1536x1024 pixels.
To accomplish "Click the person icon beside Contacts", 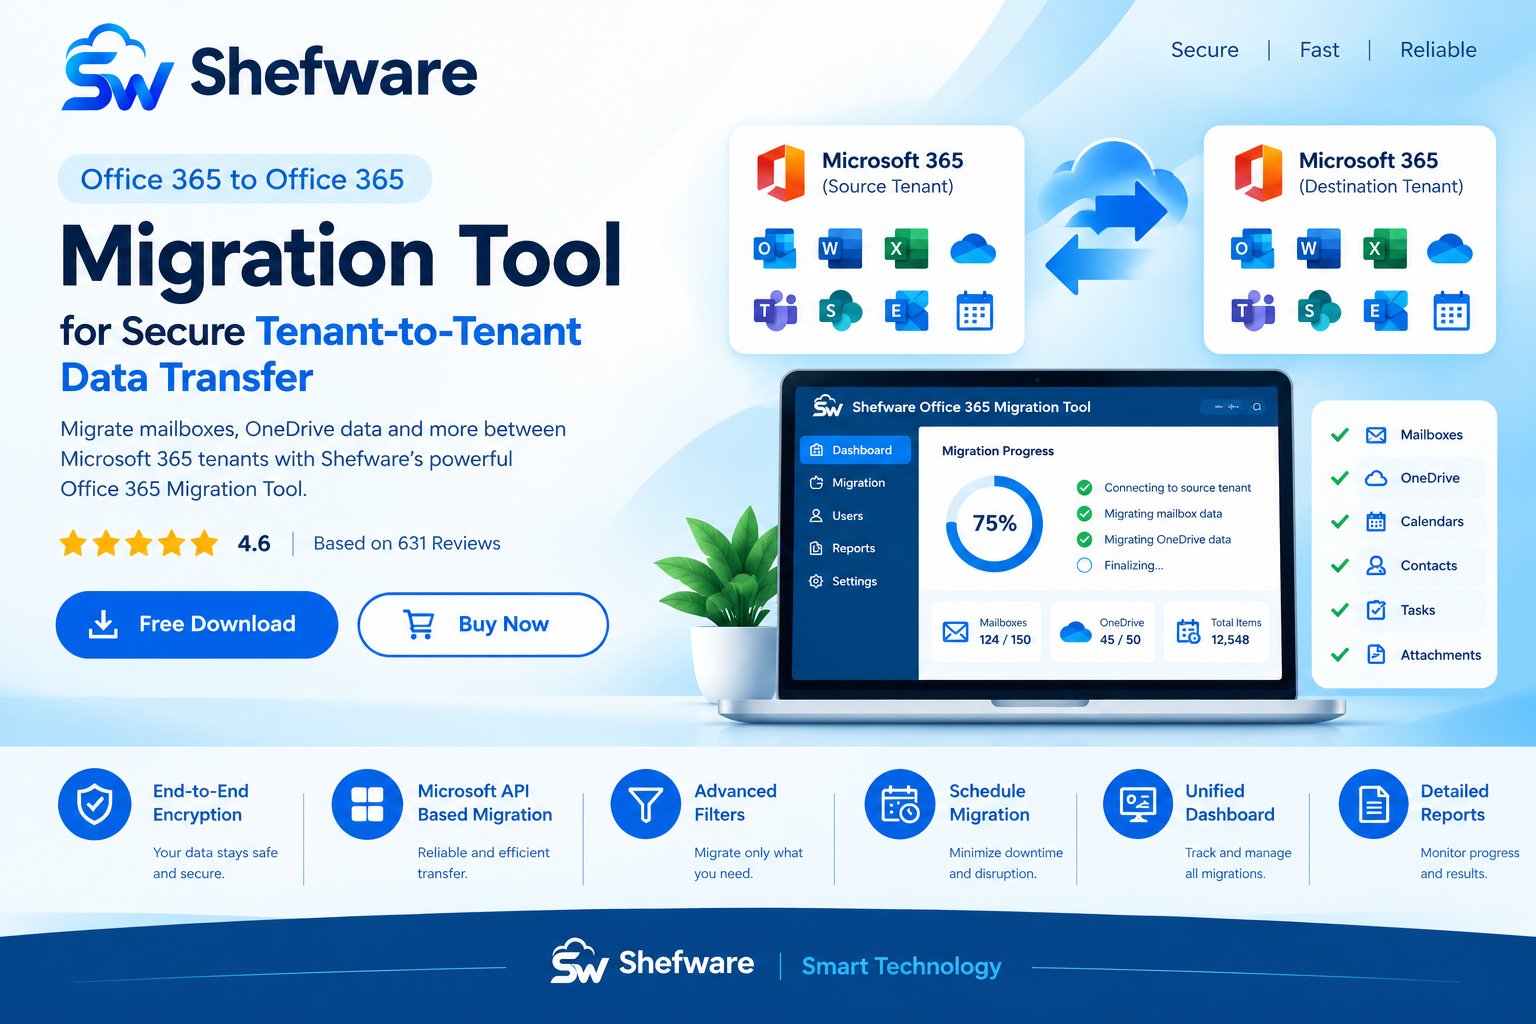I will (x=1376, y=565).
